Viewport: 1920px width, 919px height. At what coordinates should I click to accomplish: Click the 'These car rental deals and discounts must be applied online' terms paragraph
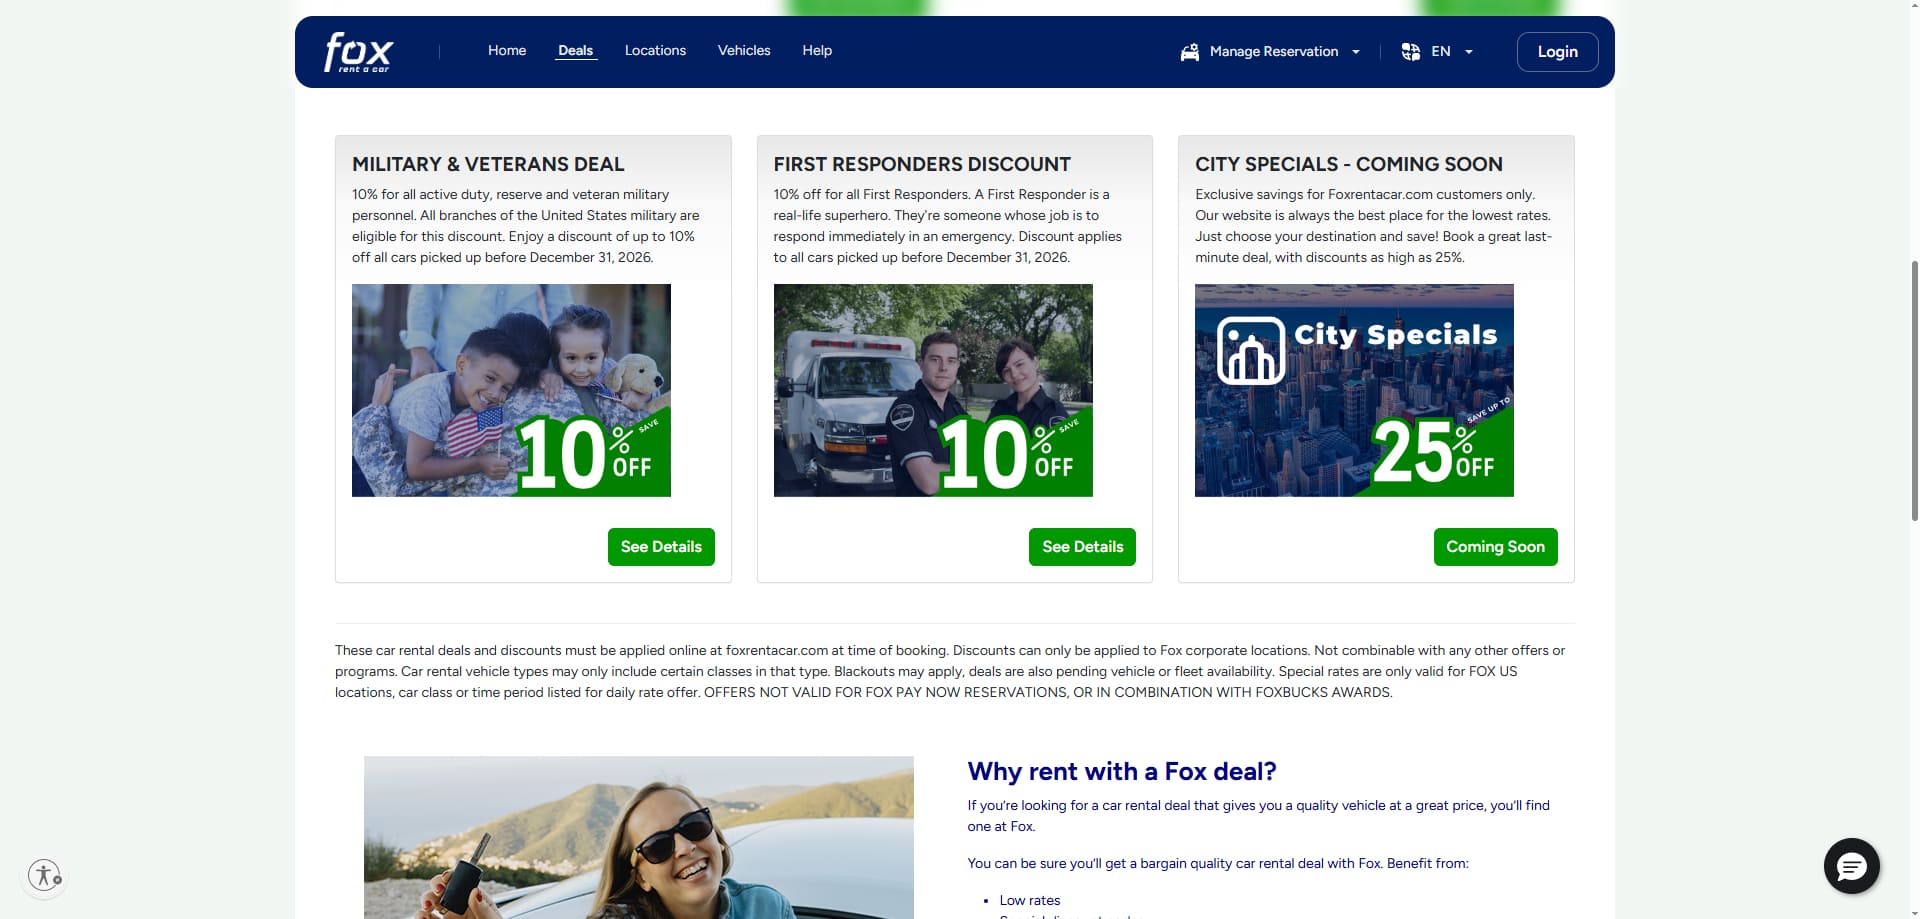(x=950, y=671)
